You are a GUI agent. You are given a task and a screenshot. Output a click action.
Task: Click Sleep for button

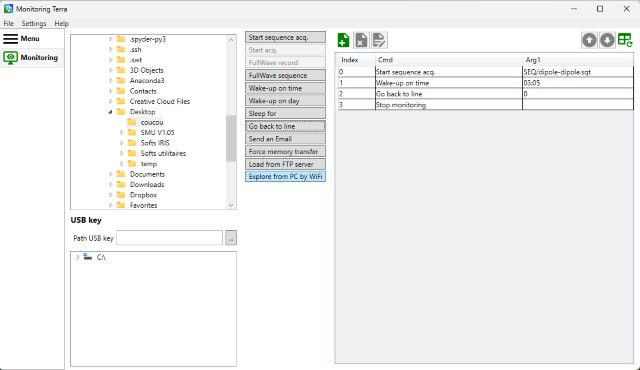tap(285, 113)
